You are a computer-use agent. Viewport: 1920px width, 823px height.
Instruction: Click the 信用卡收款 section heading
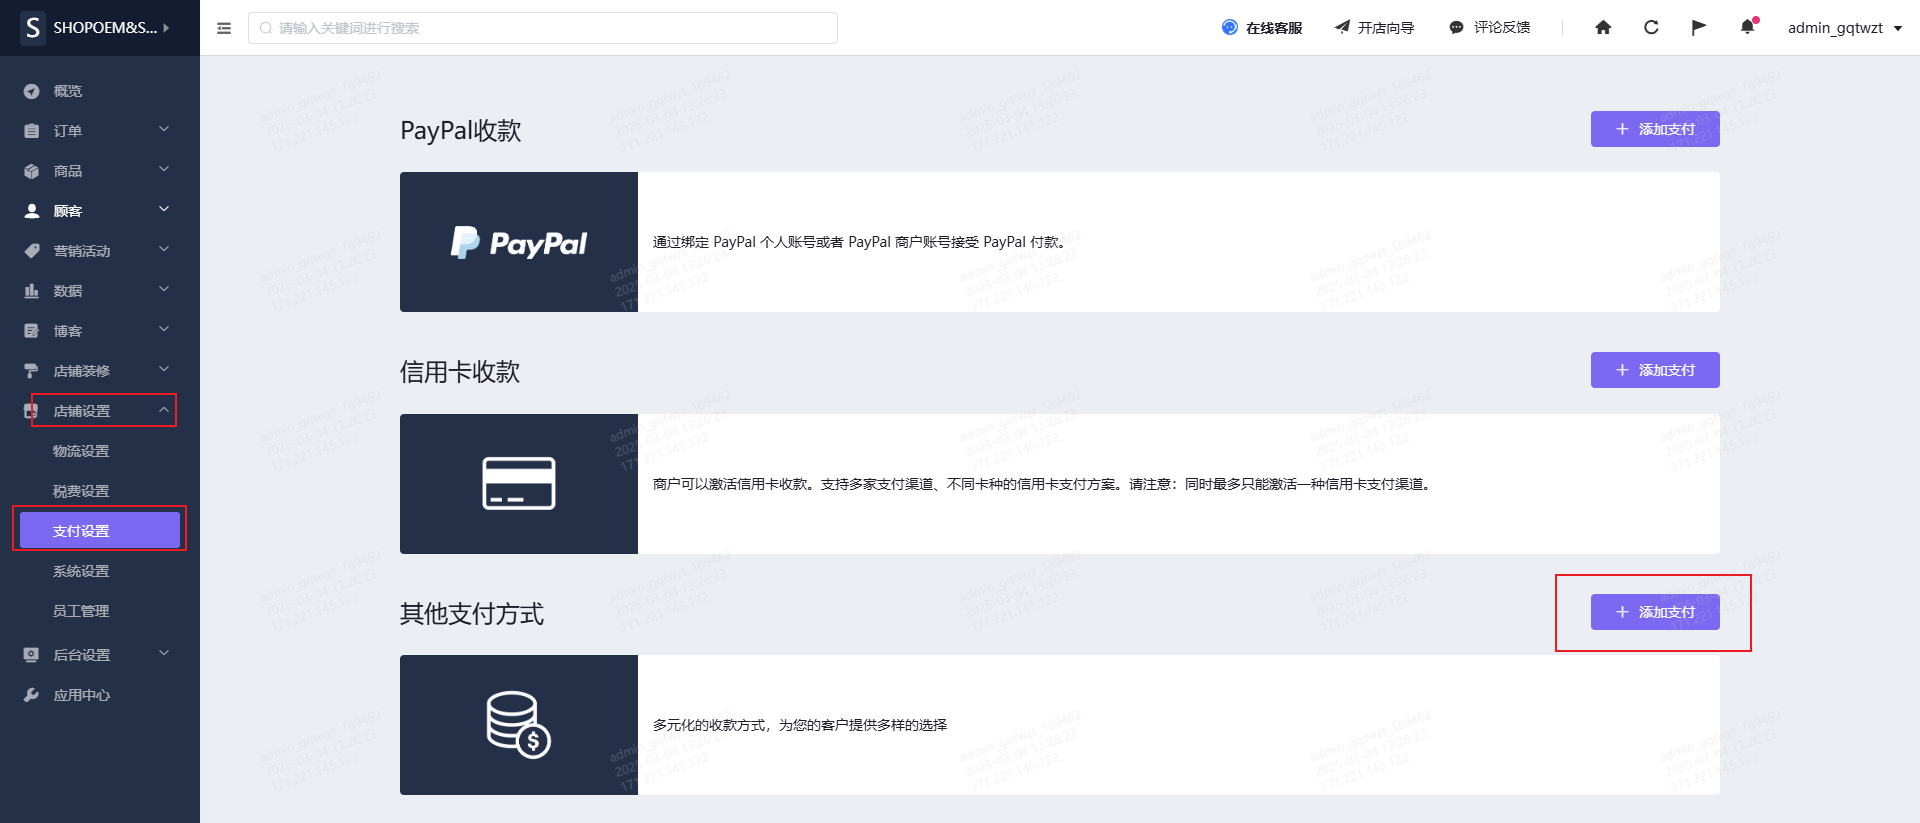pyautogui.click(x=460, y=372)
